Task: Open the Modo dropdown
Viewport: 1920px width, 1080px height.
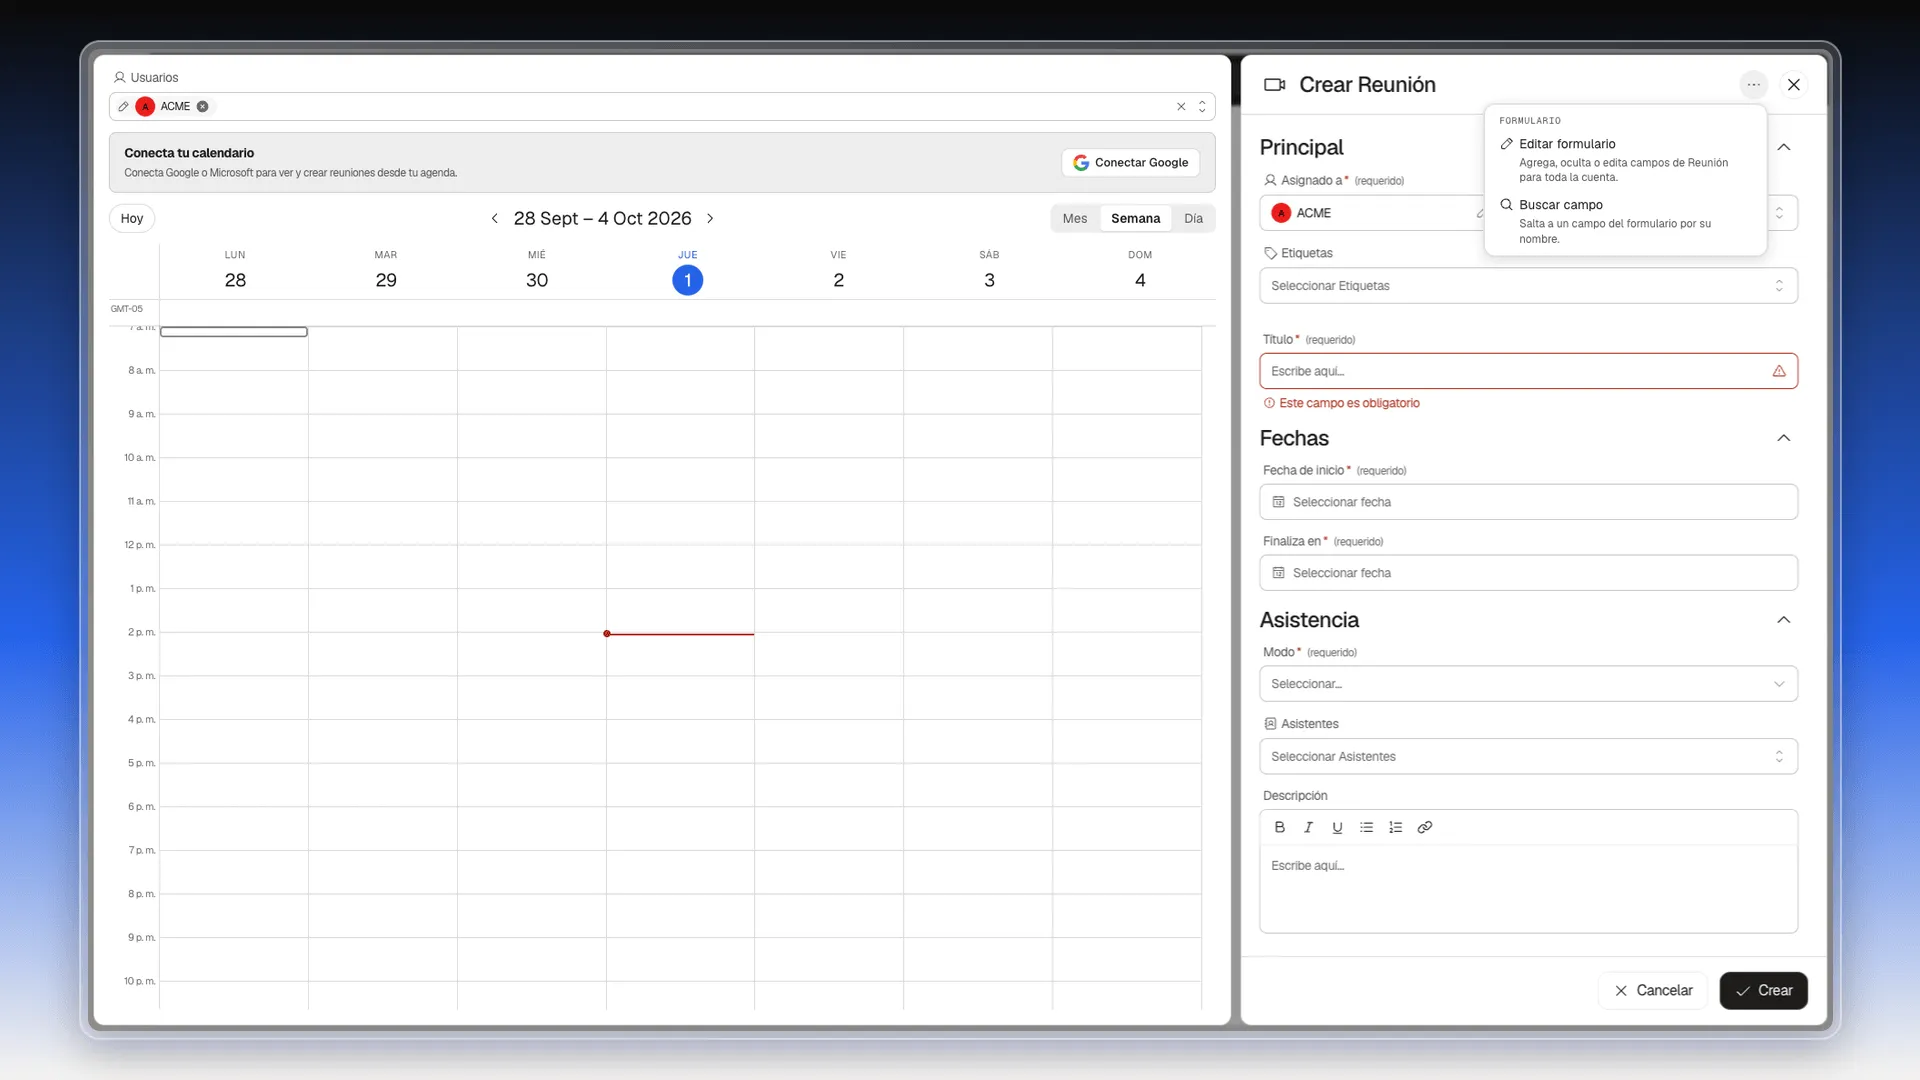Action: [1528, 684]
